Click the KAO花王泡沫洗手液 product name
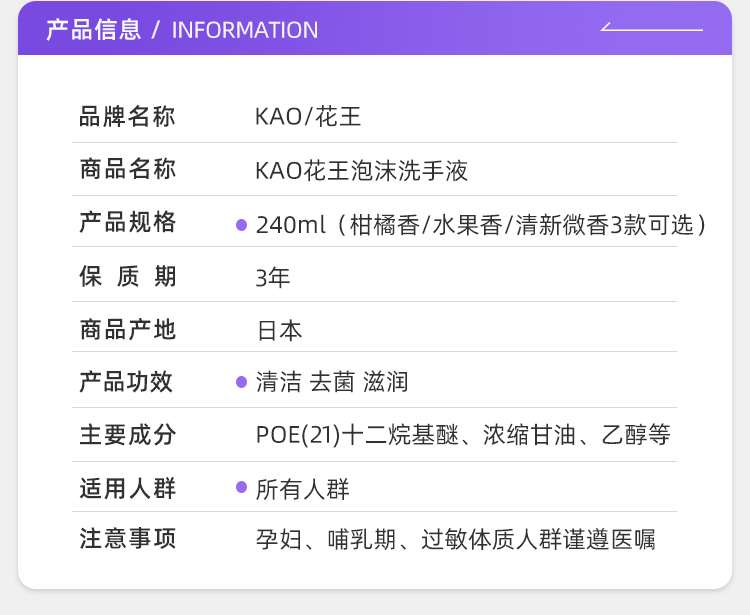 point(362,171)
